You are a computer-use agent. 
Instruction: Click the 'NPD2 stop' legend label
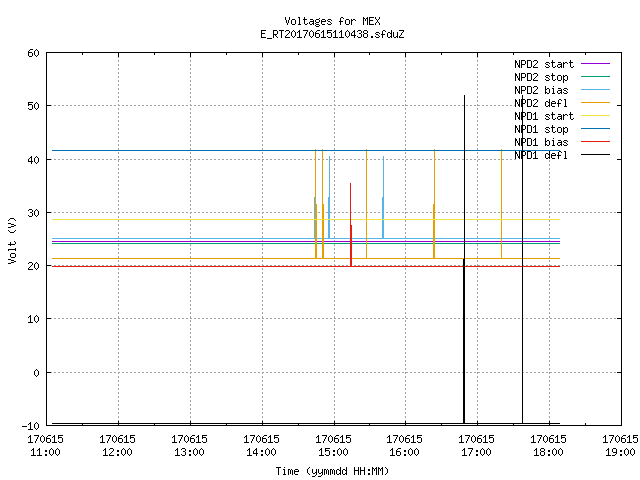[x=541, y=77]
